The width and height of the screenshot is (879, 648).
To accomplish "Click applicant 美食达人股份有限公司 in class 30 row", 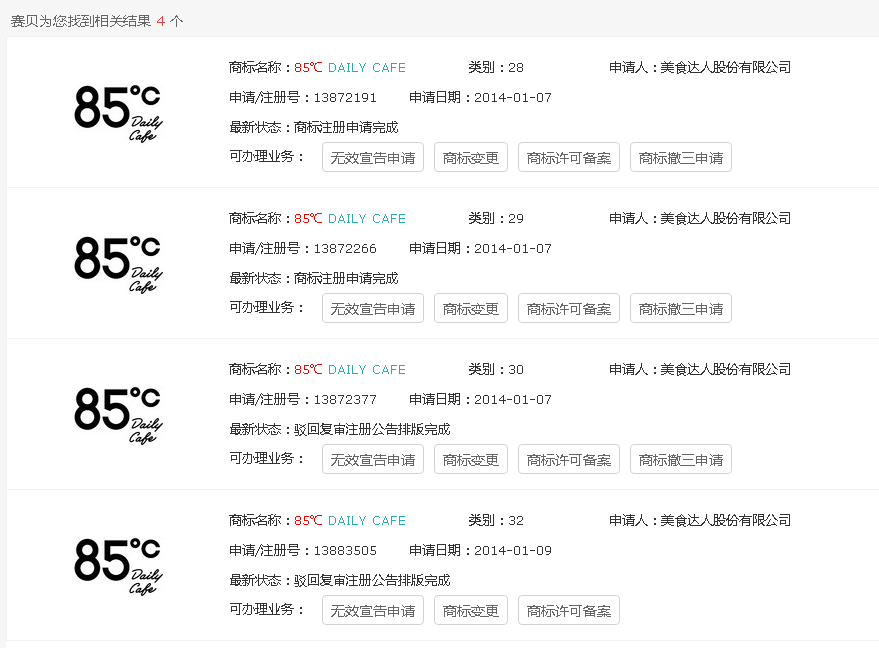I will (x=725, y=369).
